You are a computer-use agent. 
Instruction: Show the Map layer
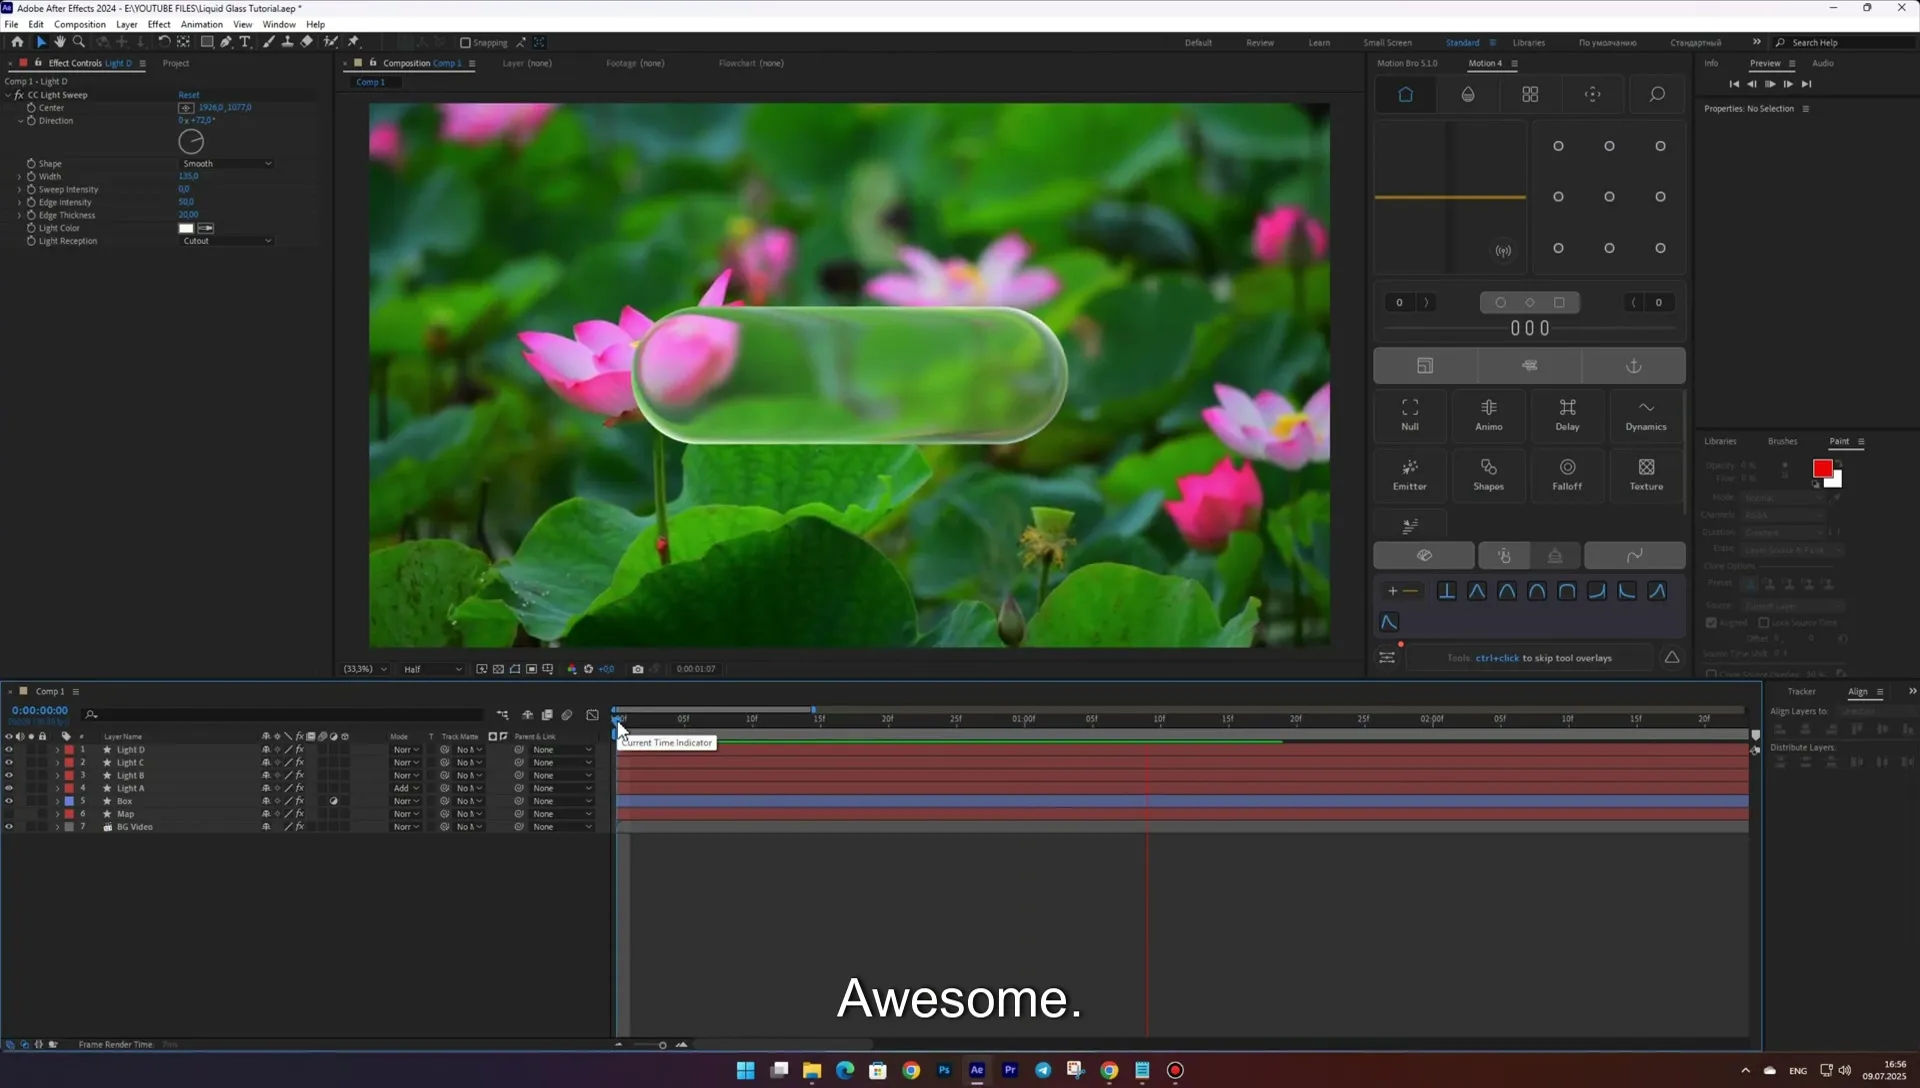pos(9,814)
